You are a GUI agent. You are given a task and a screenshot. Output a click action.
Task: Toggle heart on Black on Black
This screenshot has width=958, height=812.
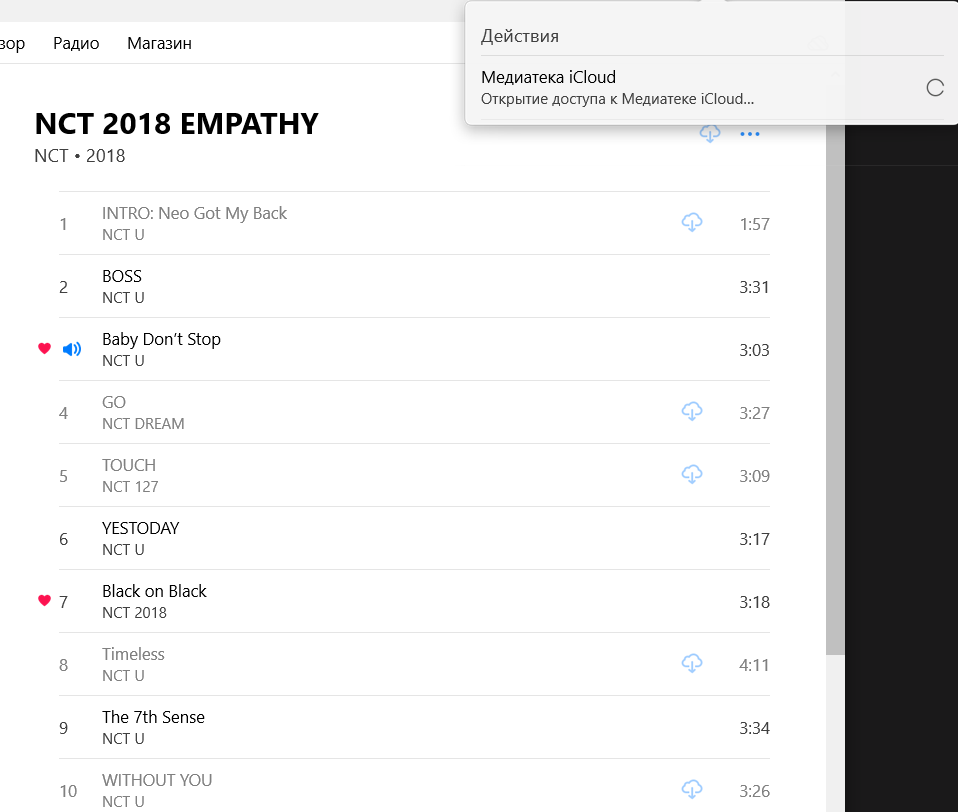pyautogui.click(x=44, y=601)
